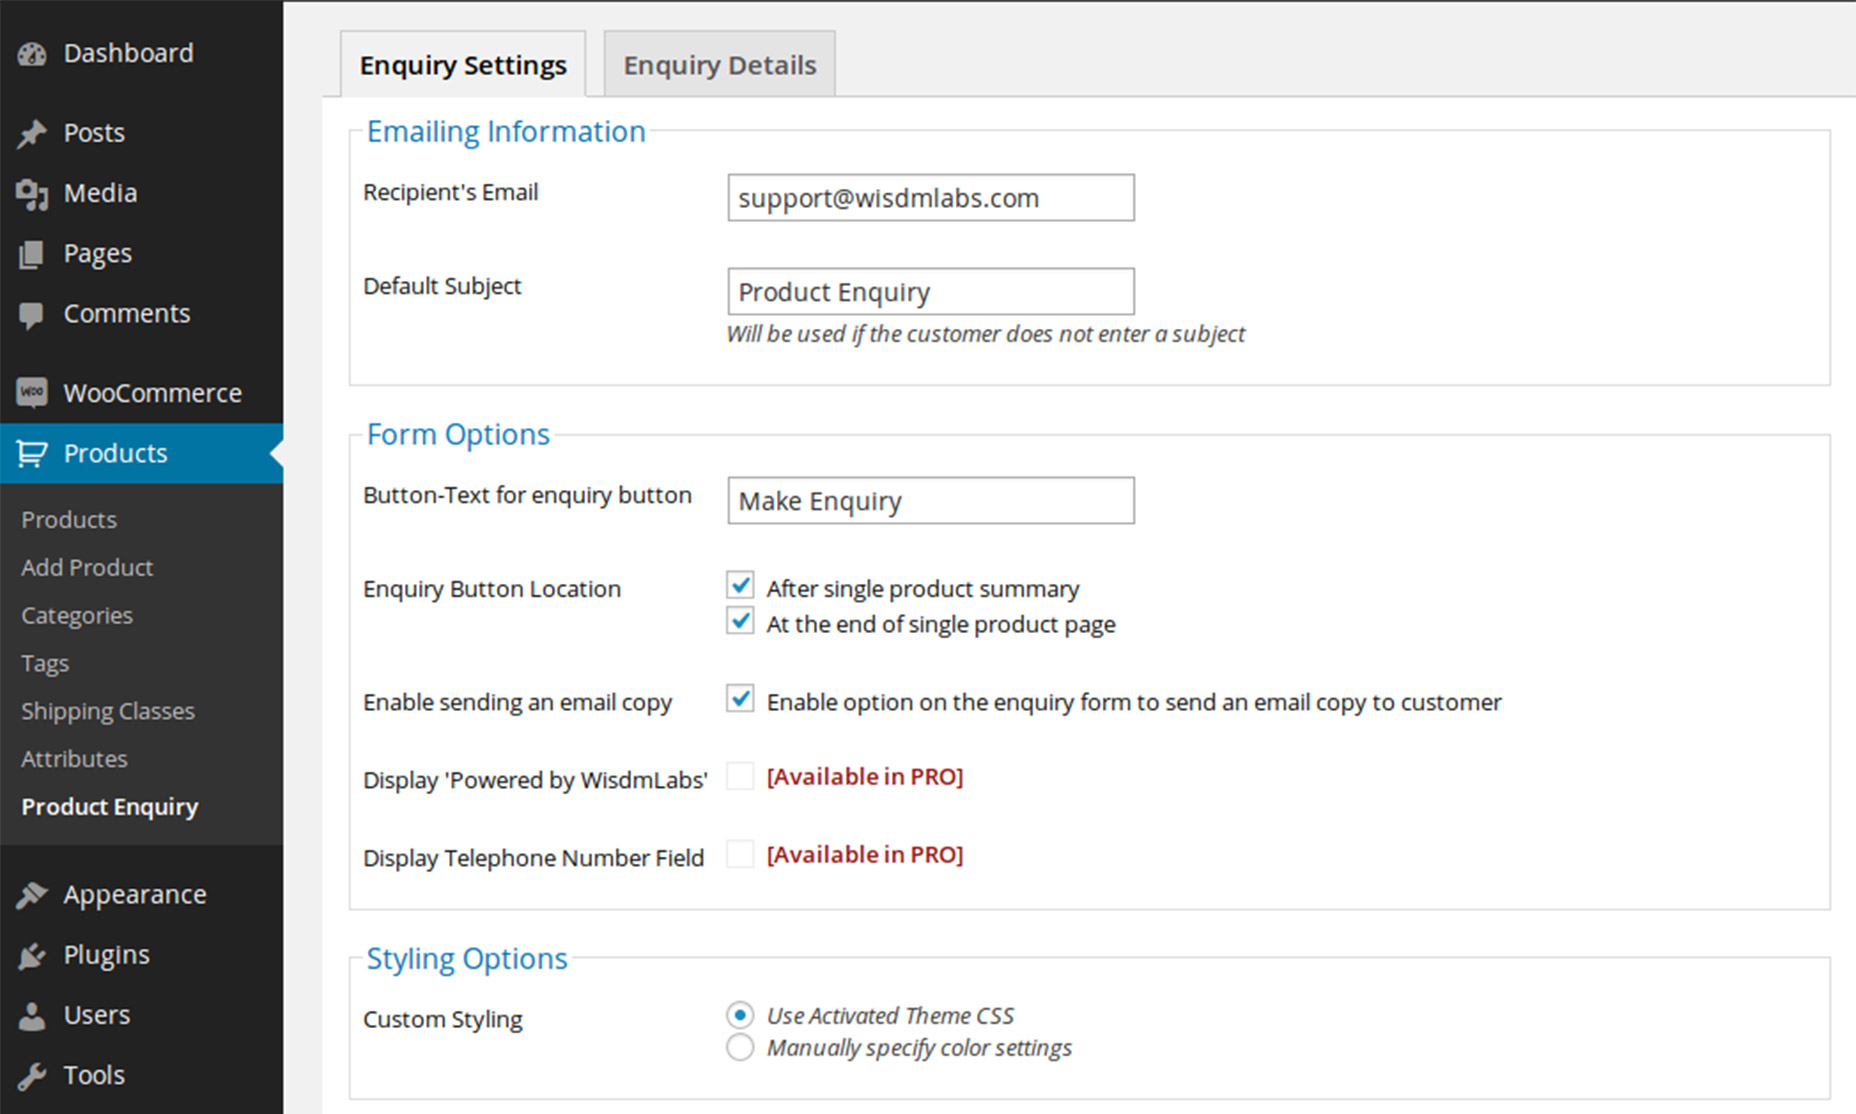The image size is (1856, 1114).
Task: Click the Enquiry Button Location label
Action: 492,589
